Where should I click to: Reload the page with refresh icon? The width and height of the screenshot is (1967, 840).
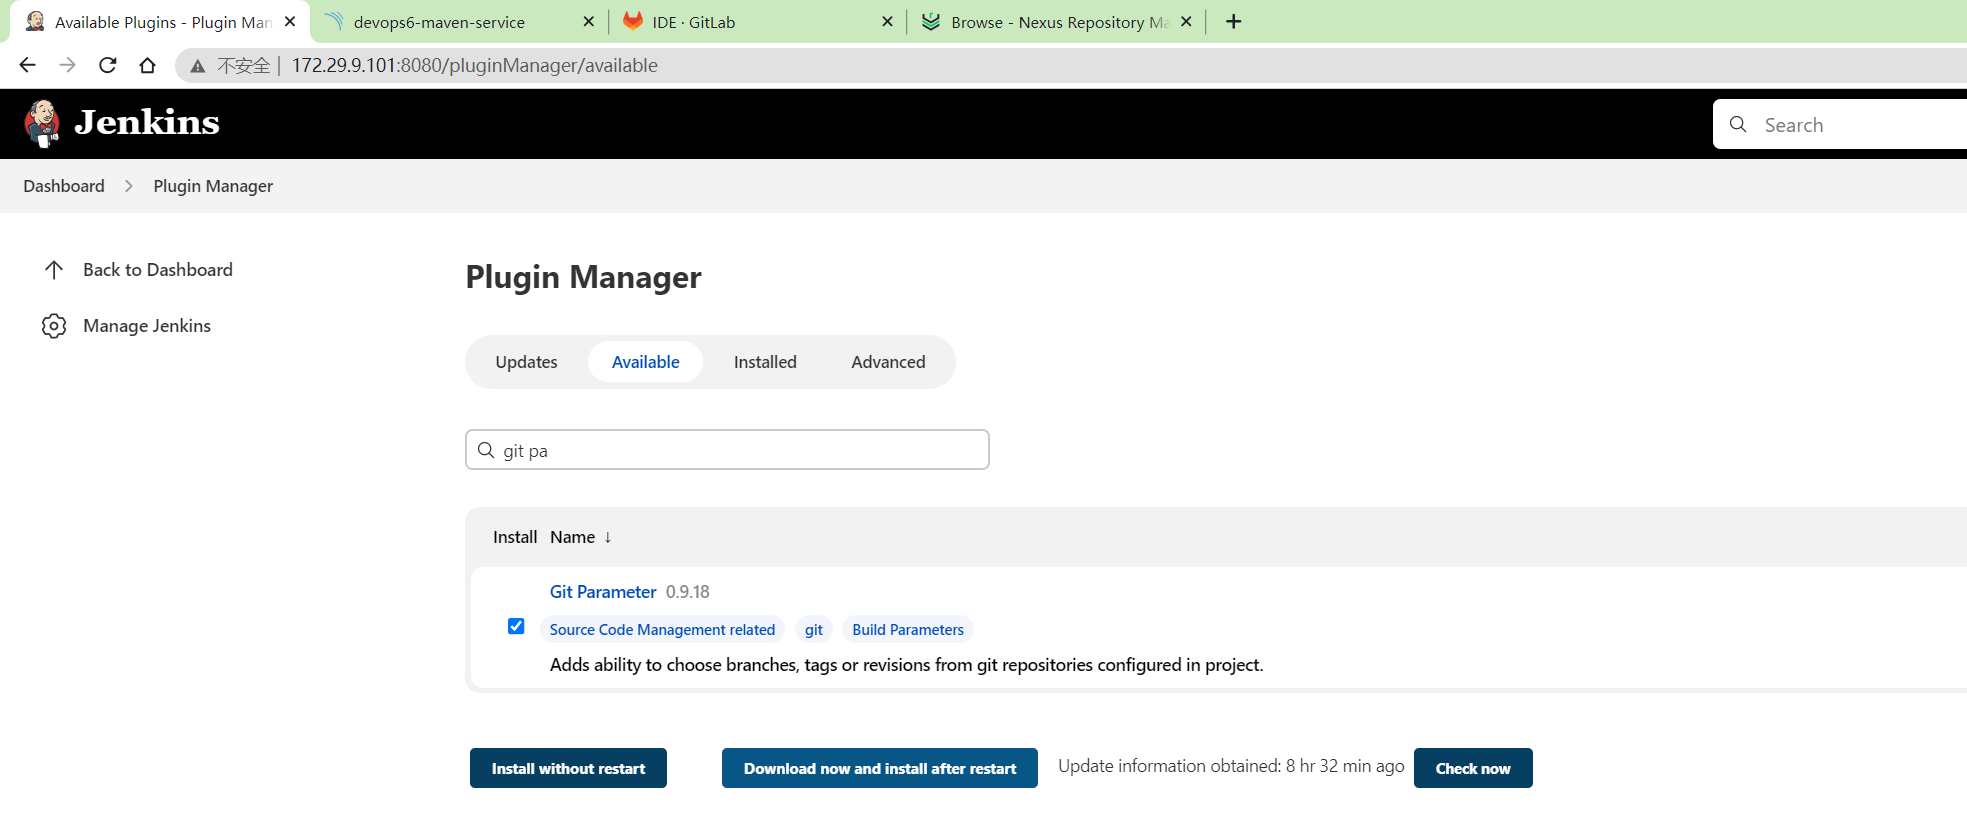(107, 65)
